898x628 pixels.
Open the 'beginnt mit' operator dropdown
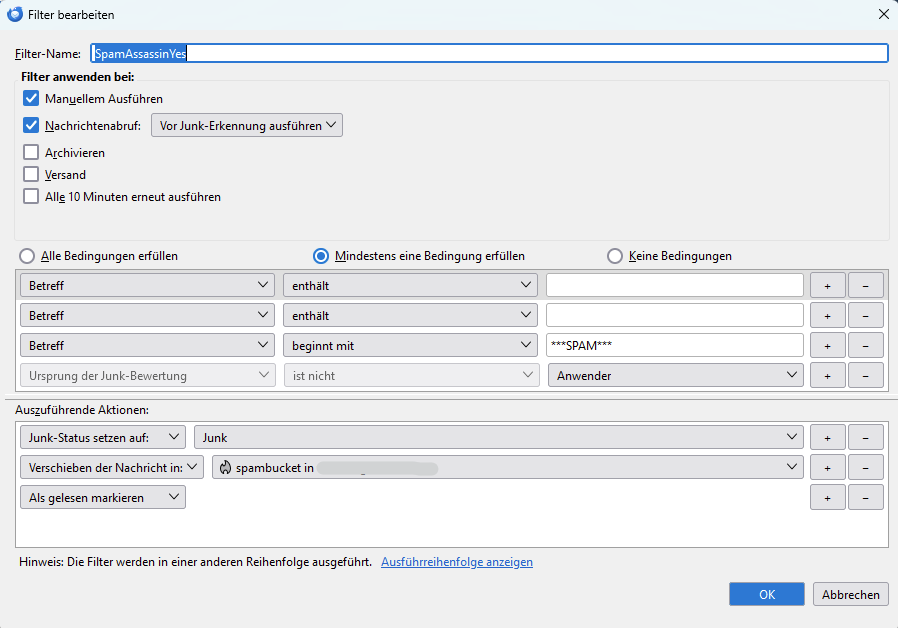[x=410, y=345]
